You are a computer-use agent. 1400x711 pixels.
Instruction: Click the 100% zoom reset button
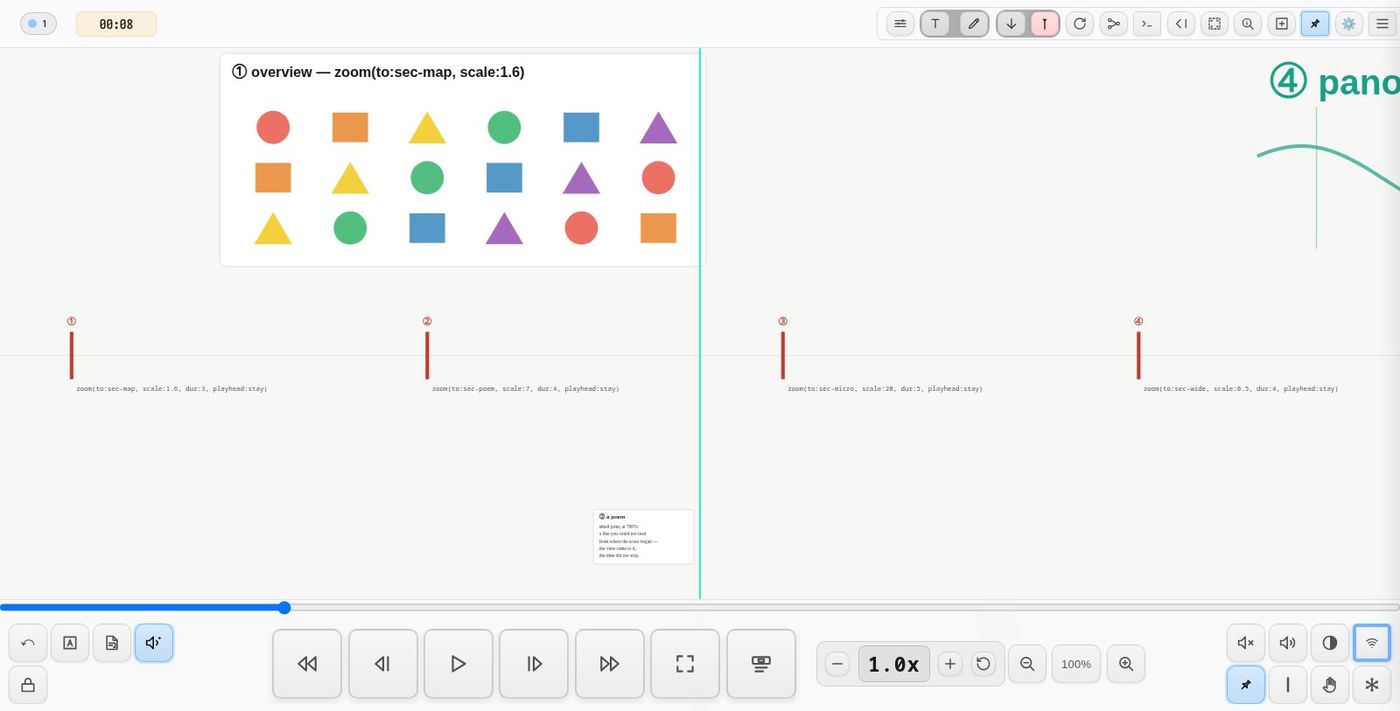click(1076, 664)
